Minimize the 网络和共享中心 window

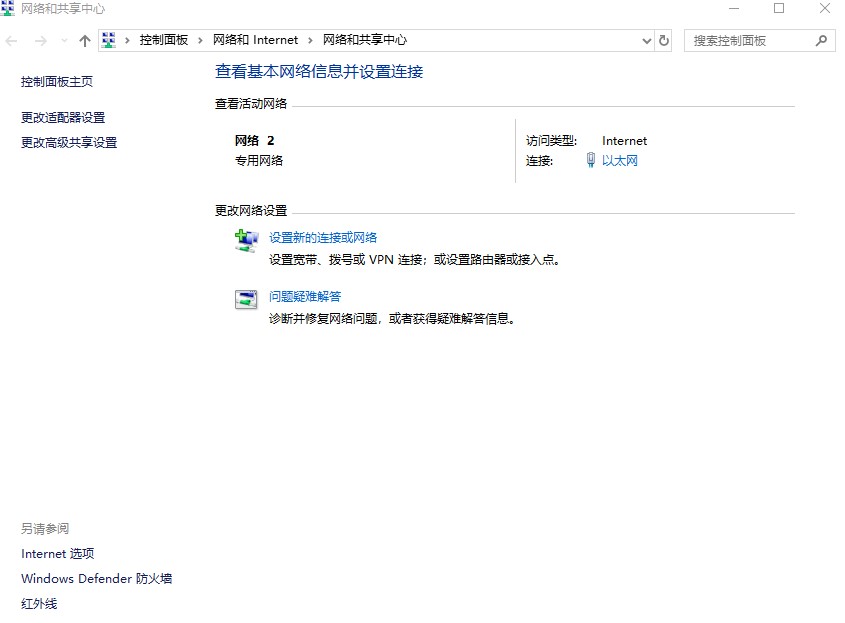(x=733, y=8)
